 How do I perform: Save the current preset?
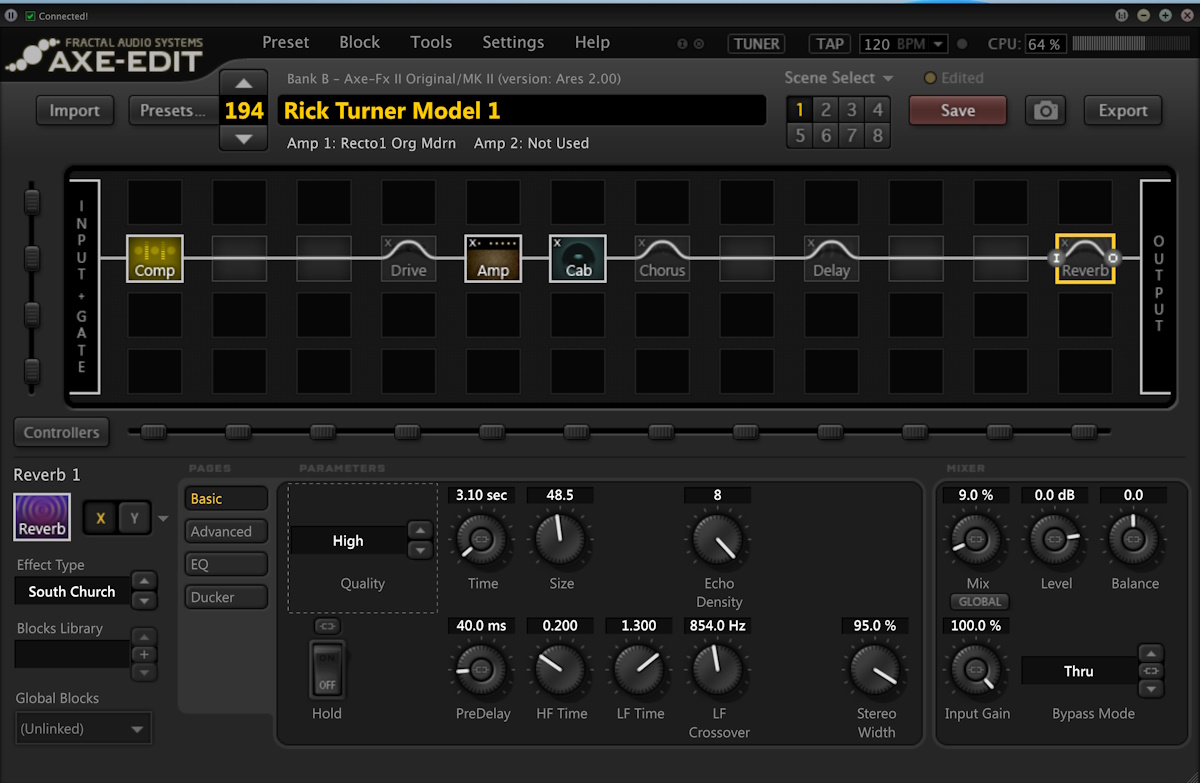coord(958,111)
